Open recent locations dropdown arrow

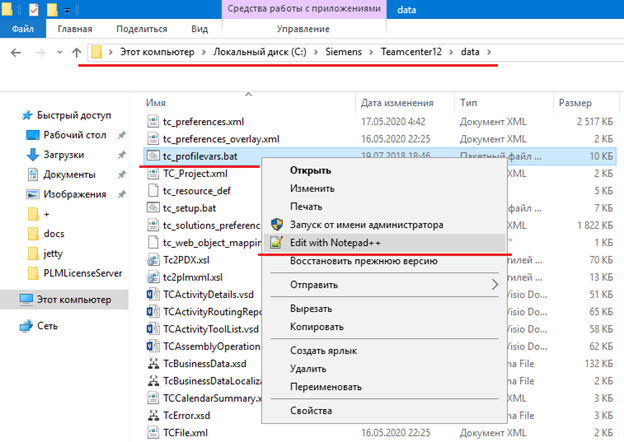(x=59, y=52)
